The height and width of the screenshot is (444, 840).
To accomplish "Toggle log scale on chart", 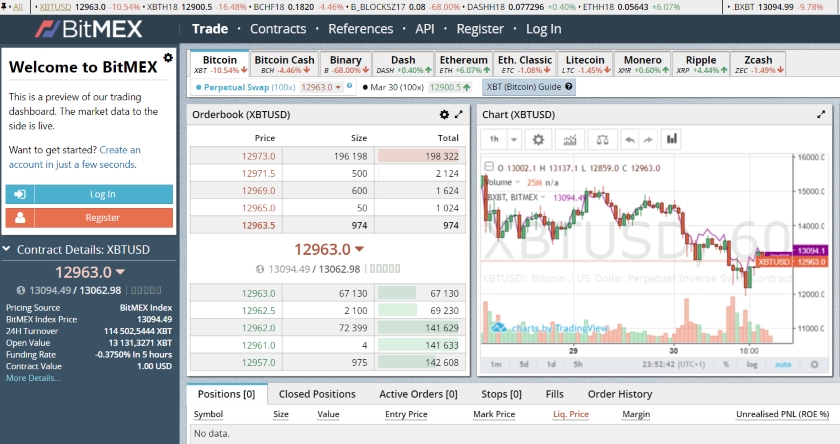I will [x=752, y=364].
